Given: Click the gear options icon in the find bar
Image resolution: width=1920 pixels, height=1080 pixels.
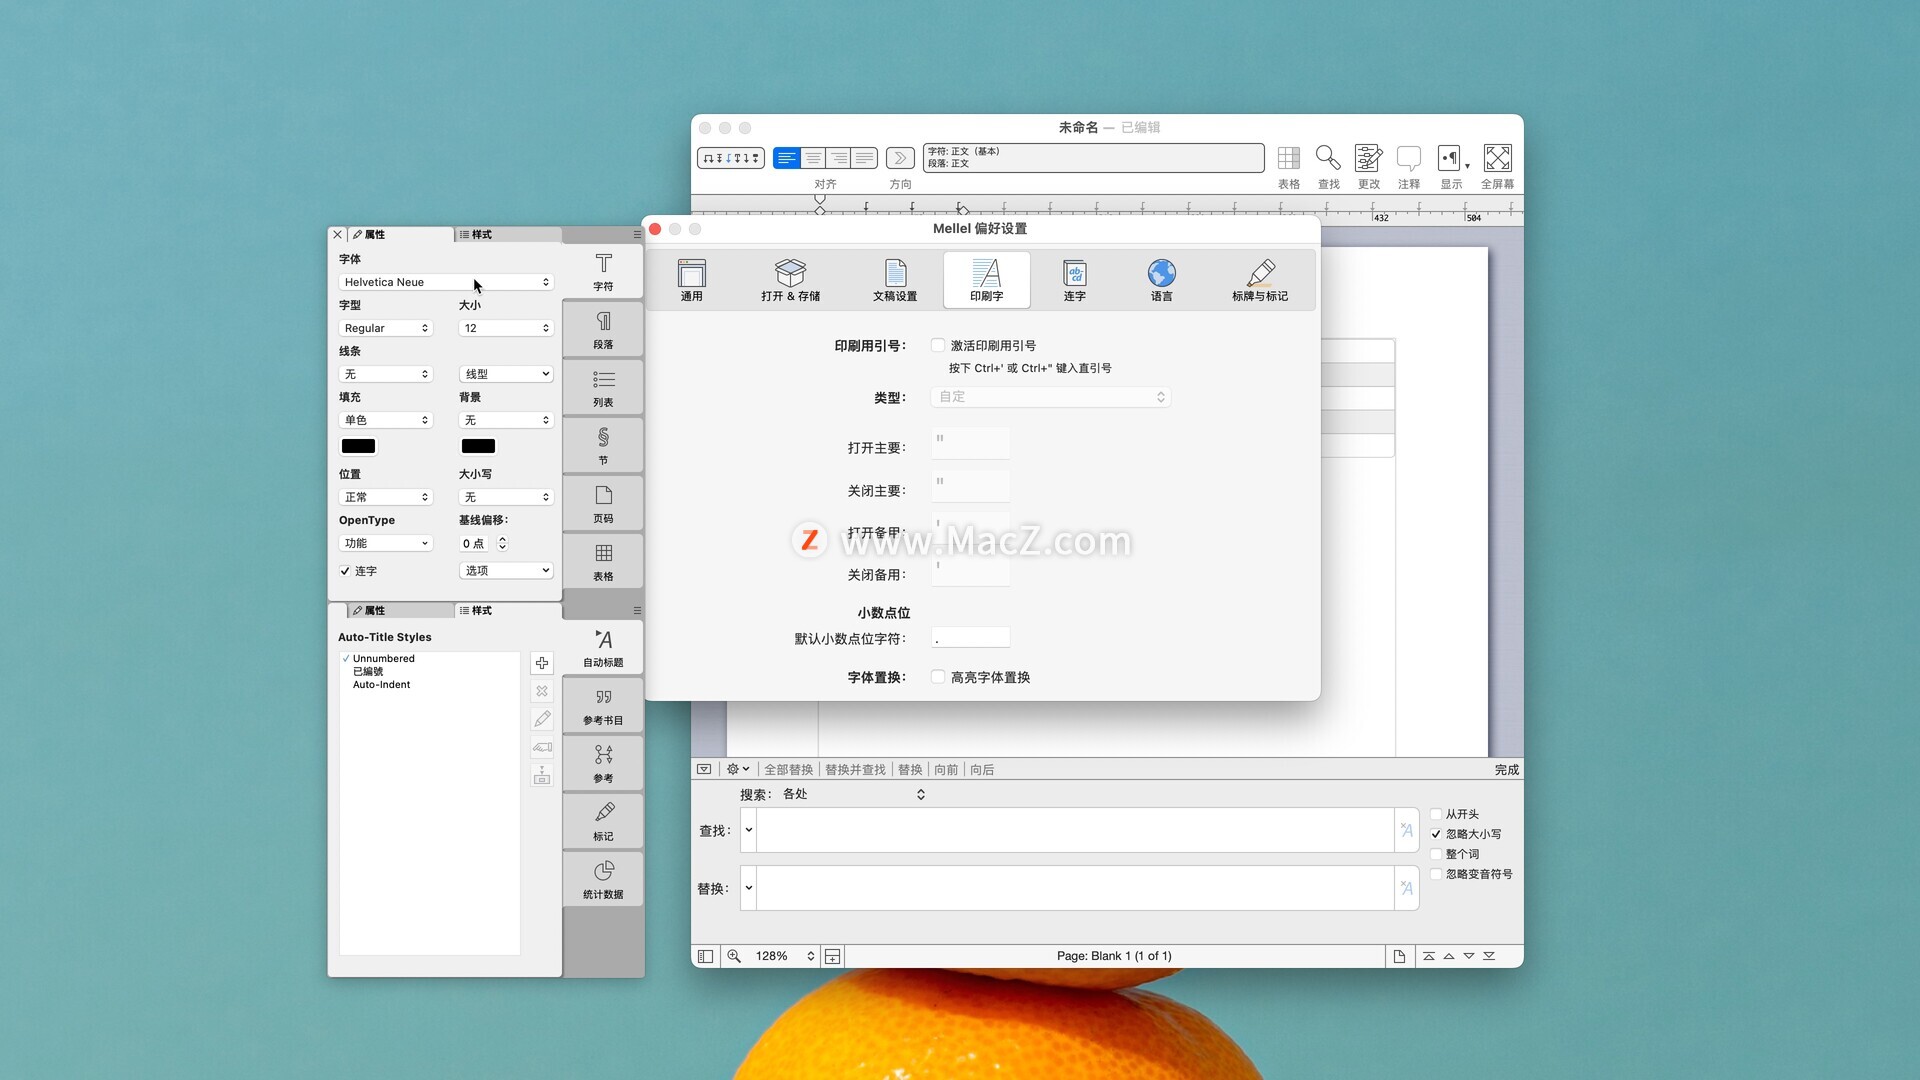Looking at the screenshot, I should click(x=737, y=769).
